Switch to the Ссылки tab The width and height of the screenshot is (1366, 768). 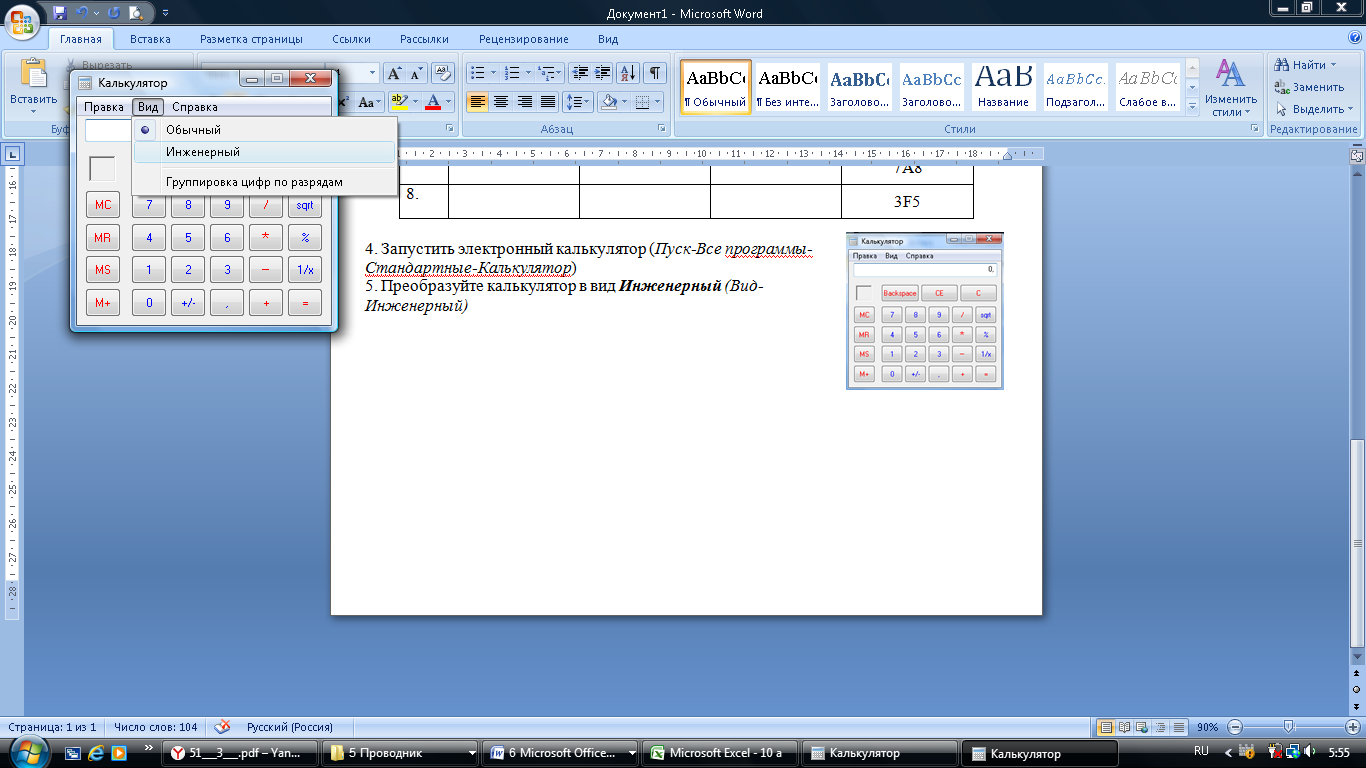[x=351, y=39]
